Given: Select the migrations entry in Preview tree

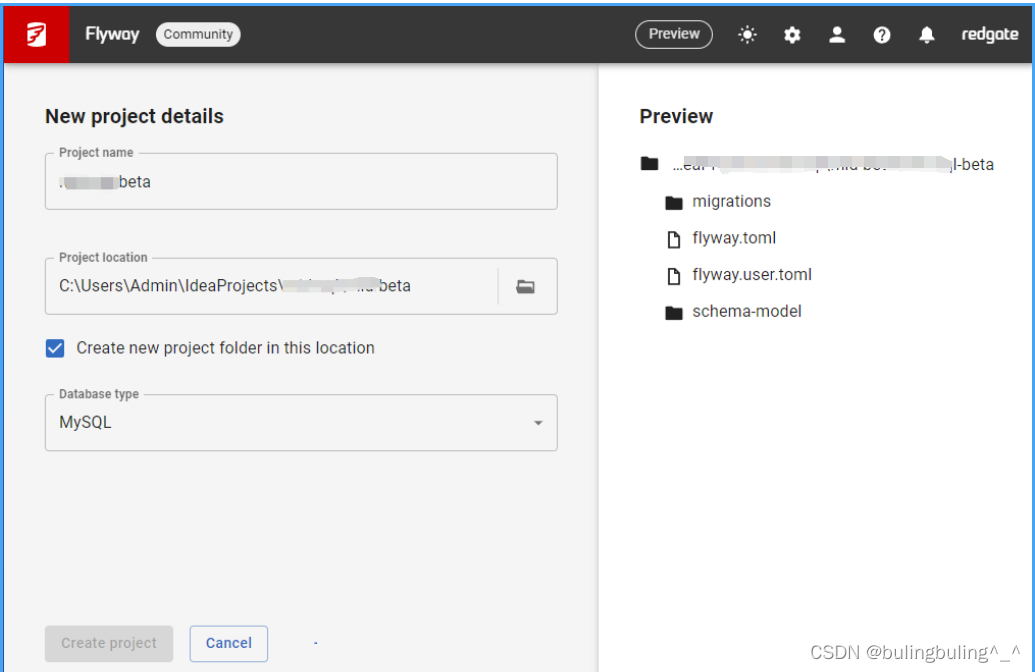Looking at the screenshot, I should click(x=731, y=201).
